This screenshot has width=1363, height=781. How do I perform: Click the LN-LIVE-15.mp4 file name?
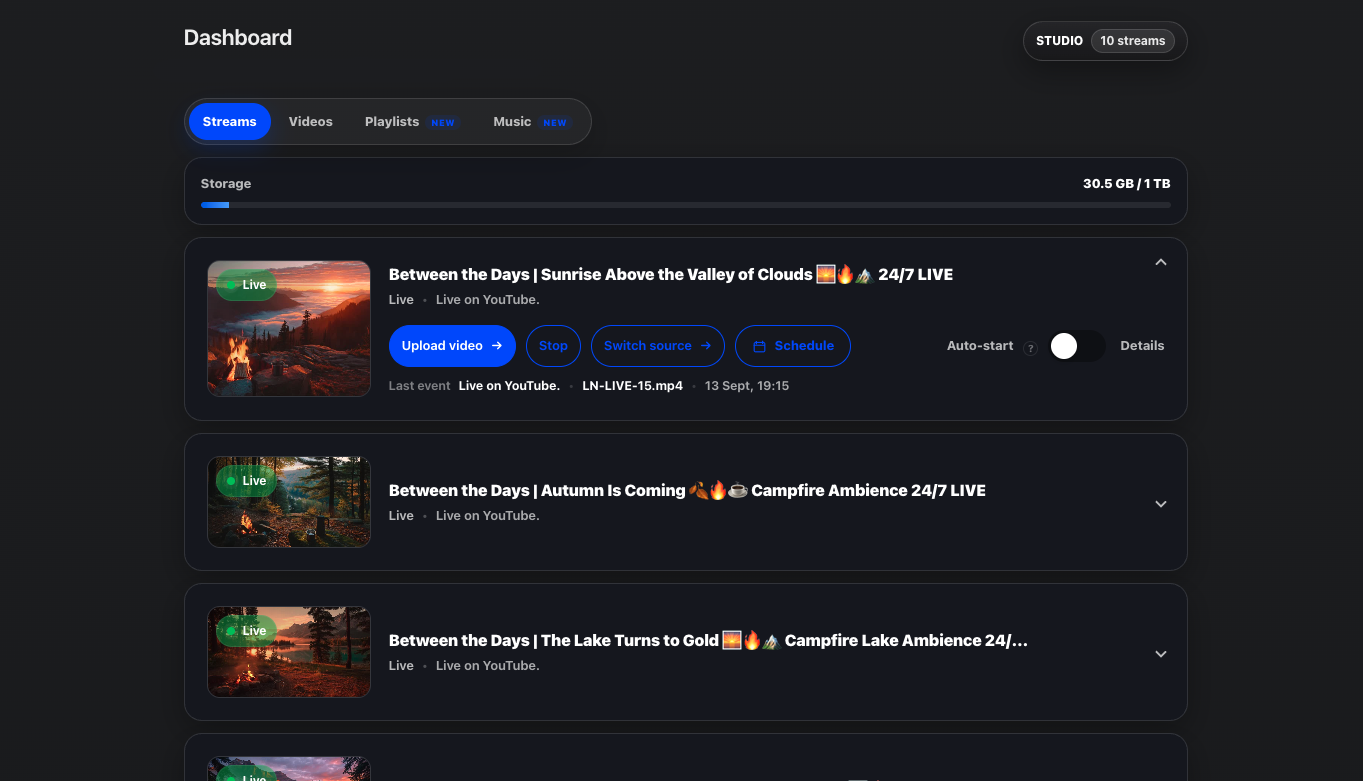pyautogui.click(x=632, y=386)
